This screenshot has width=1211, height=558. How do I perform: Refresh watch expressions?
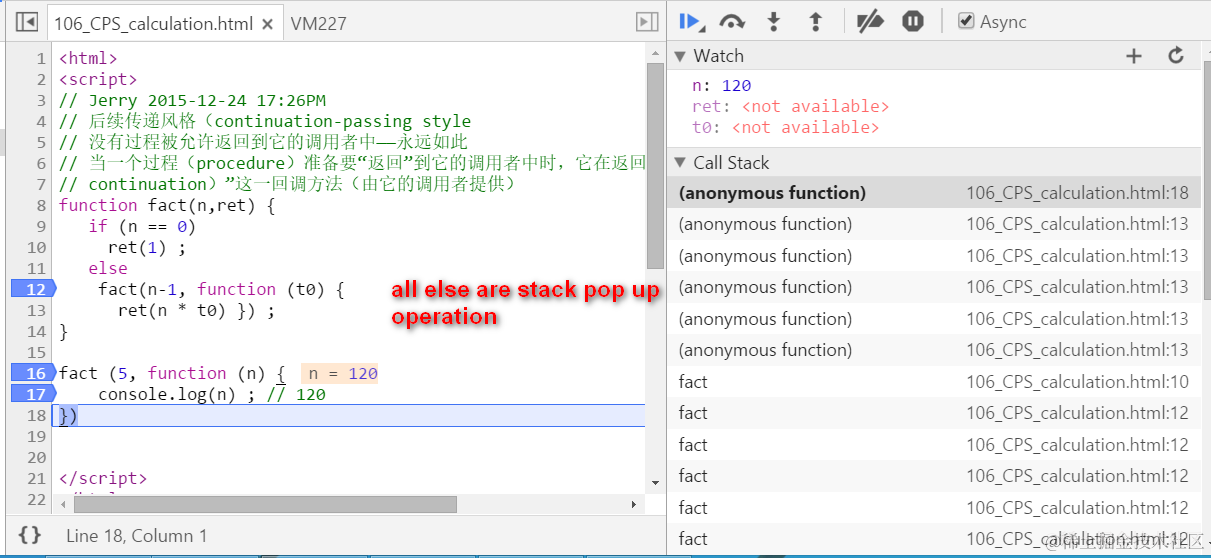pos(1176,56)
